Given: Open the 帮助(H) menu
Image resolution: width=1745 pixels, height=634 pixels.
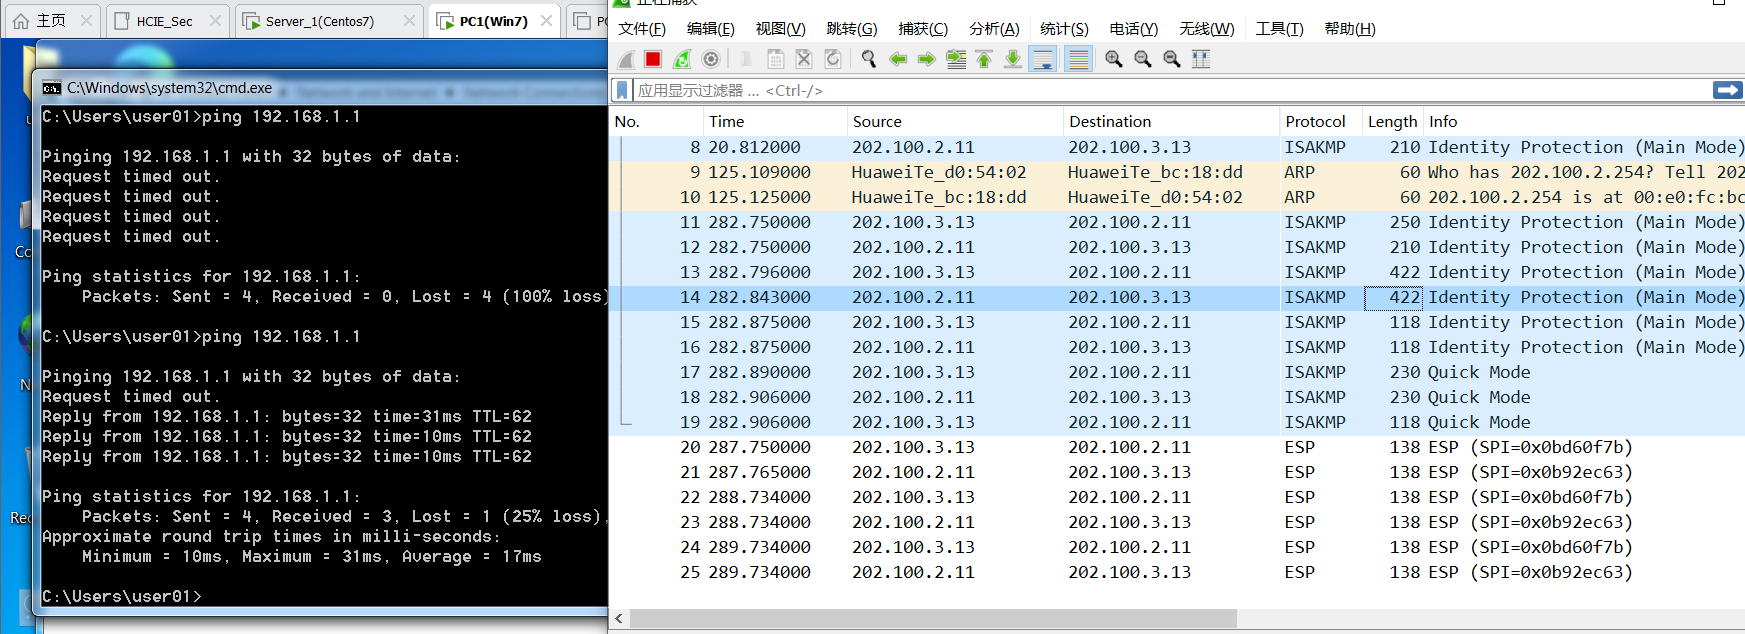Looking at the screenshot, I should click(1350, 29).
